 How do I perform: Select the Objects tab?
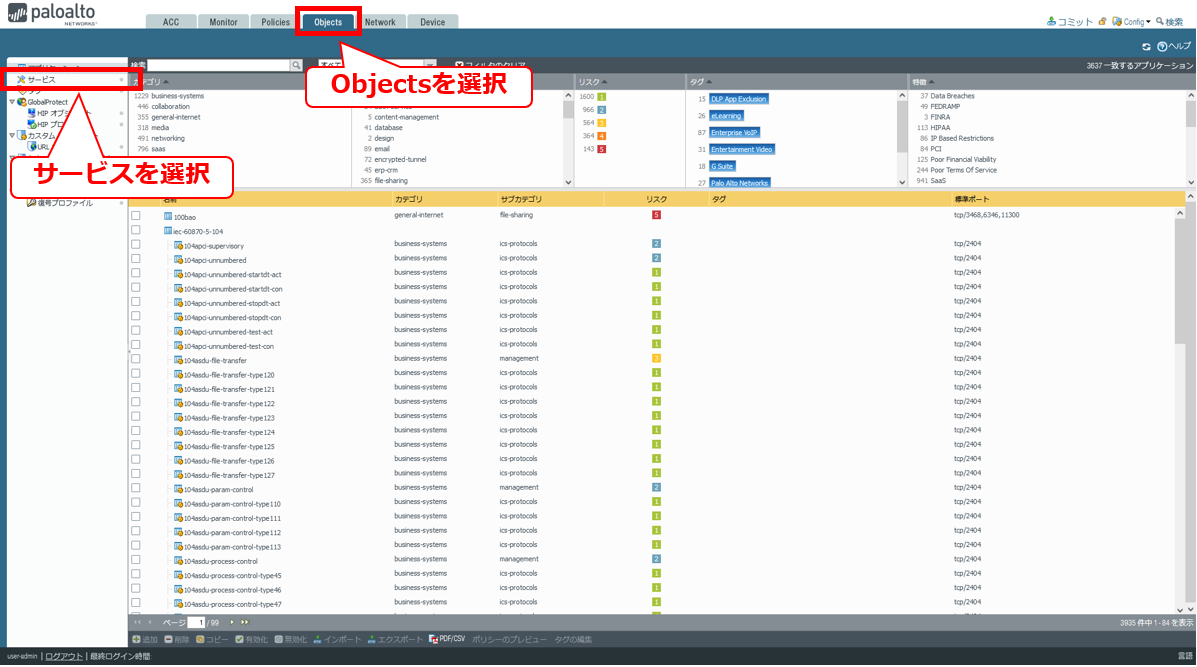[328, 22]
